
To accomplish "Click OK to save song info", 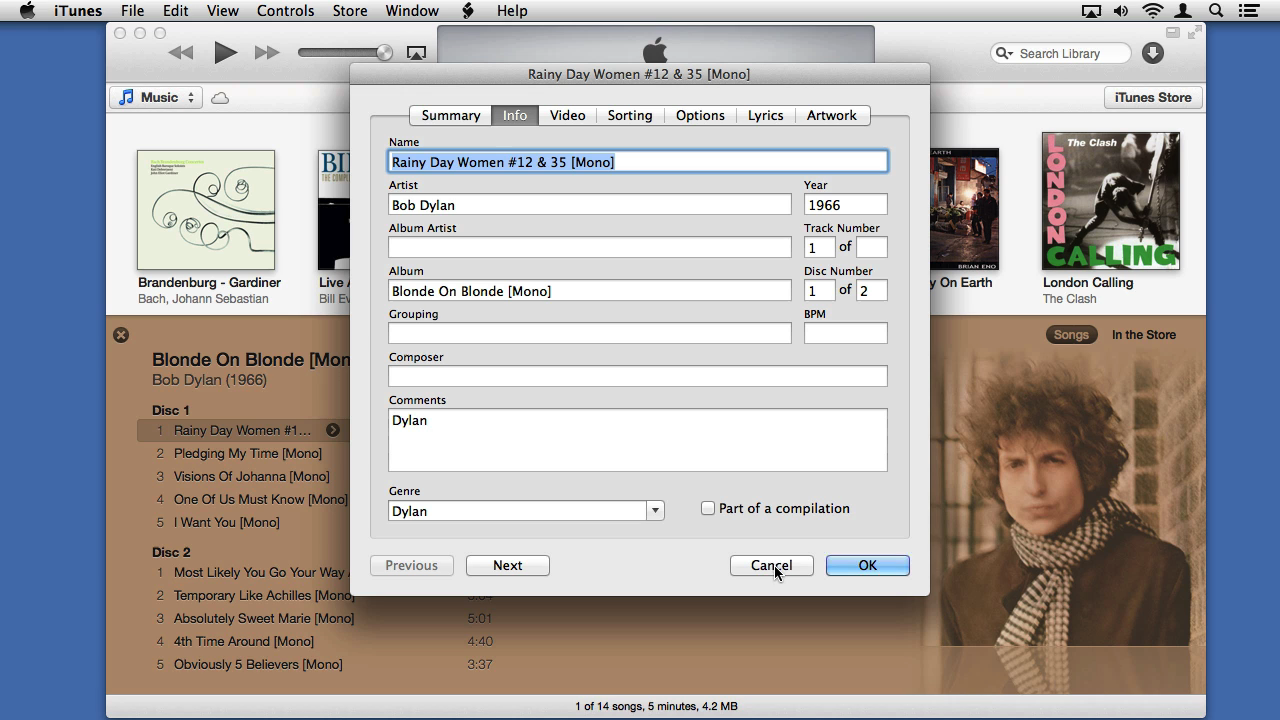I will point(867,565).
